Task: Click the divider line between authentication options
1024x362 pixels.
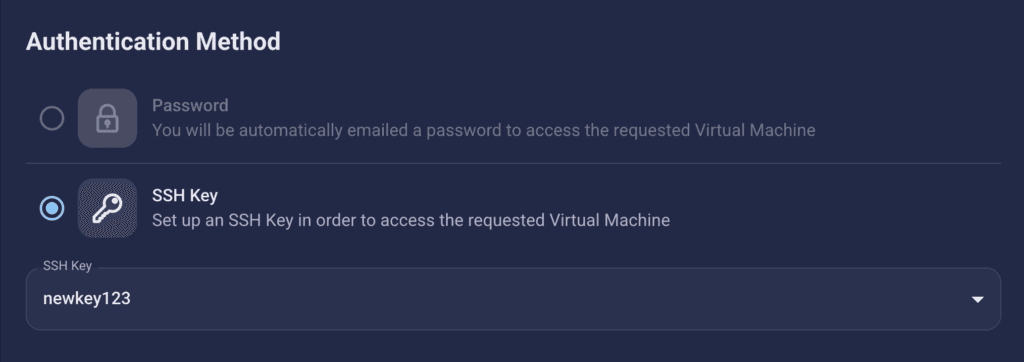Action: [513, 163]
